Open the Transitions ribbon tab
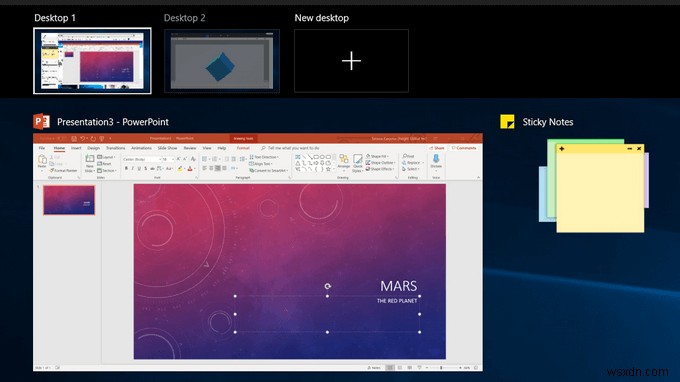The image size is (680, 382). click(115, 148)
